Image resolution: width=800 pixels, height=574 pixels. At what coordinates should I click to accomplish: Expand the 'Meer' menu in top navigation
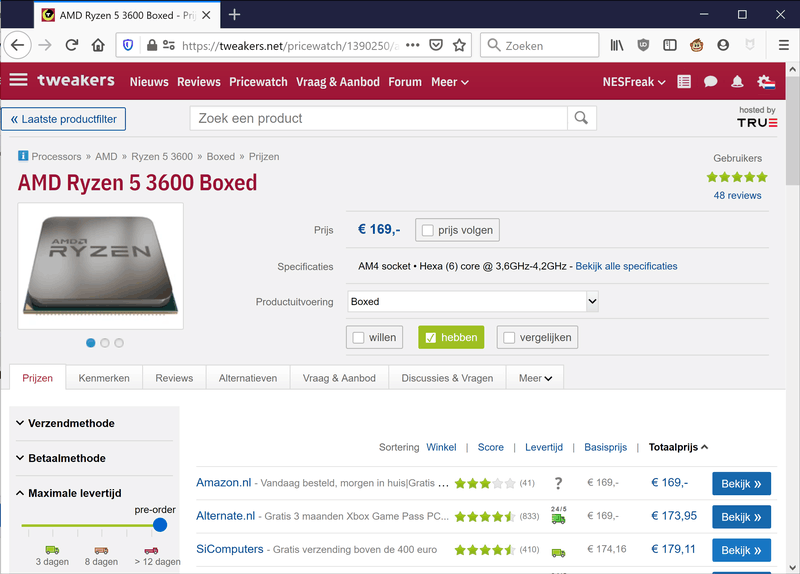point(449,82)
